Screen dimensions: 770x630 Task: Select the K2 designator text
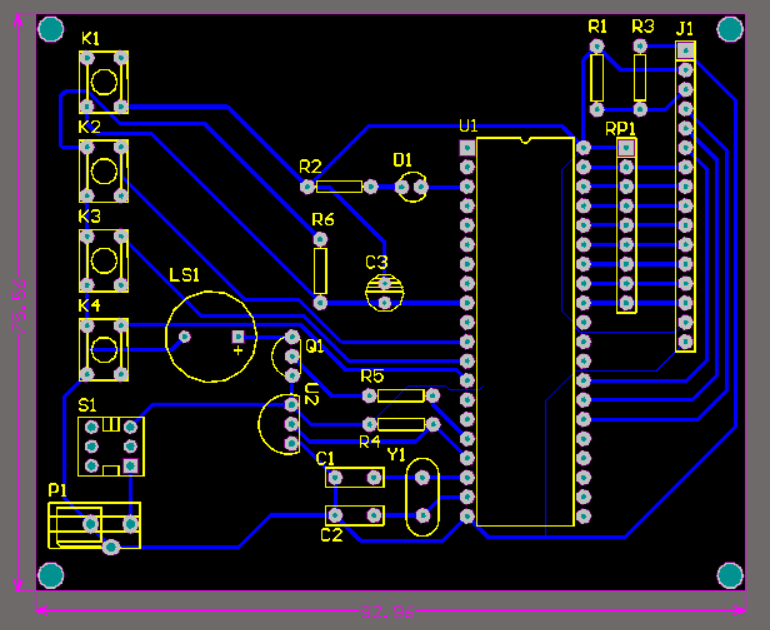pos(89,128)
